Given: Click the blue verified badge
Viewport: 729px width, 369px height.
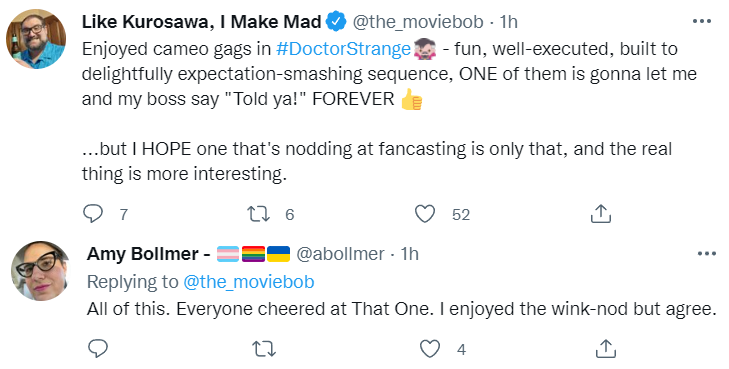Looking at the screenshot, I should click(336, 22).
